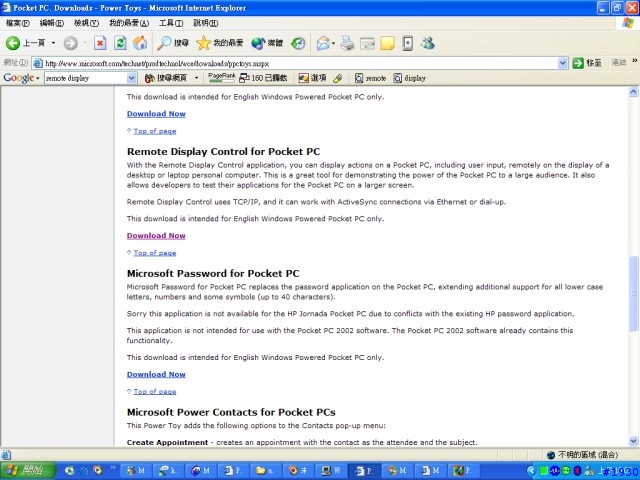Expand the address bar URL dropdown
Screen dimensions: 640x480
pos(562,63)
